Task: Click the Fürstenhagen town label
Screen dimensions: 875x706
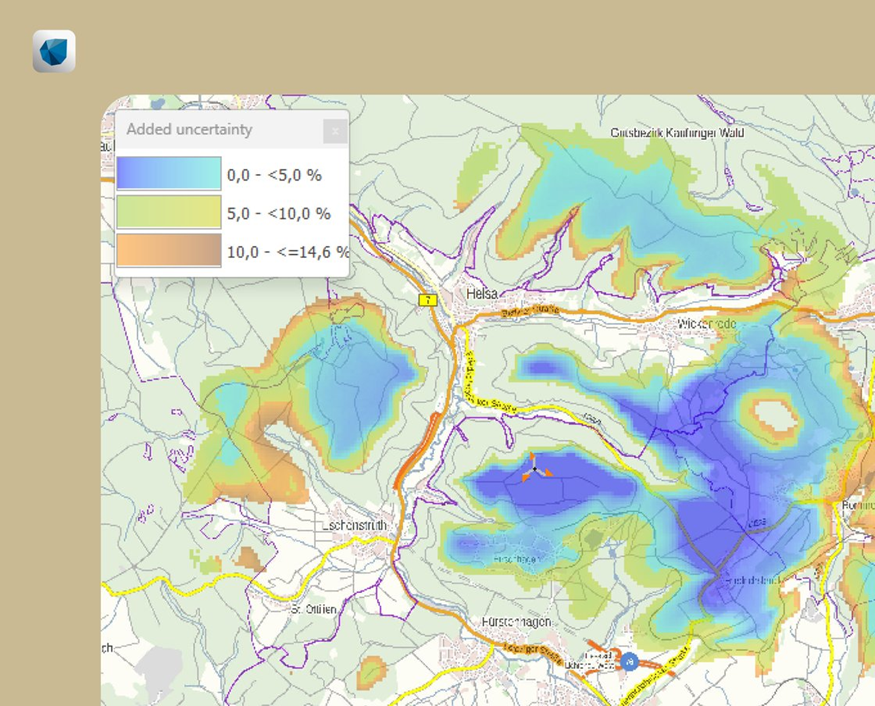Action: [518, 623]
